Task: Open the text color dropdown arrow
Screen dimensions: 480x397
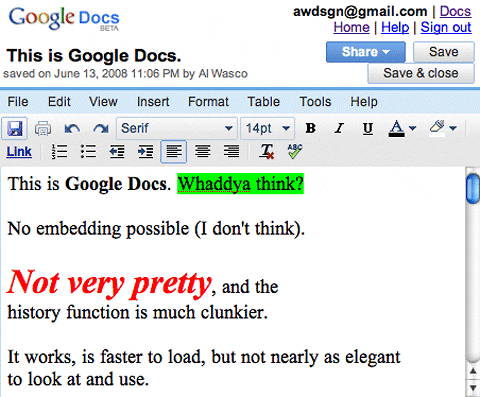Action: pyautogui.click(x=412, y=128)
